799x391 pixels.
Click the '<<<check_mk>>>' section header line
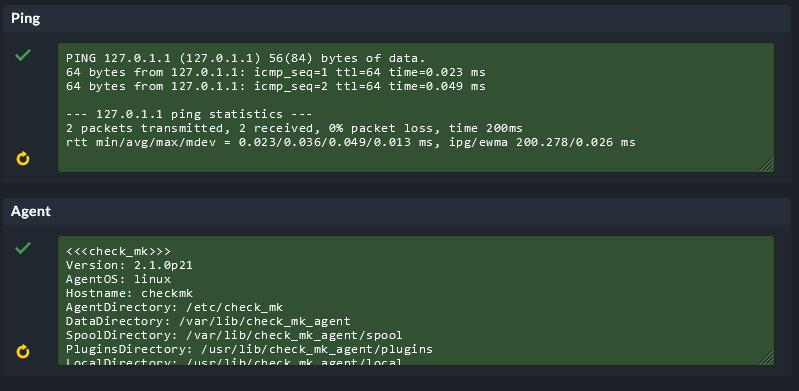118,251
